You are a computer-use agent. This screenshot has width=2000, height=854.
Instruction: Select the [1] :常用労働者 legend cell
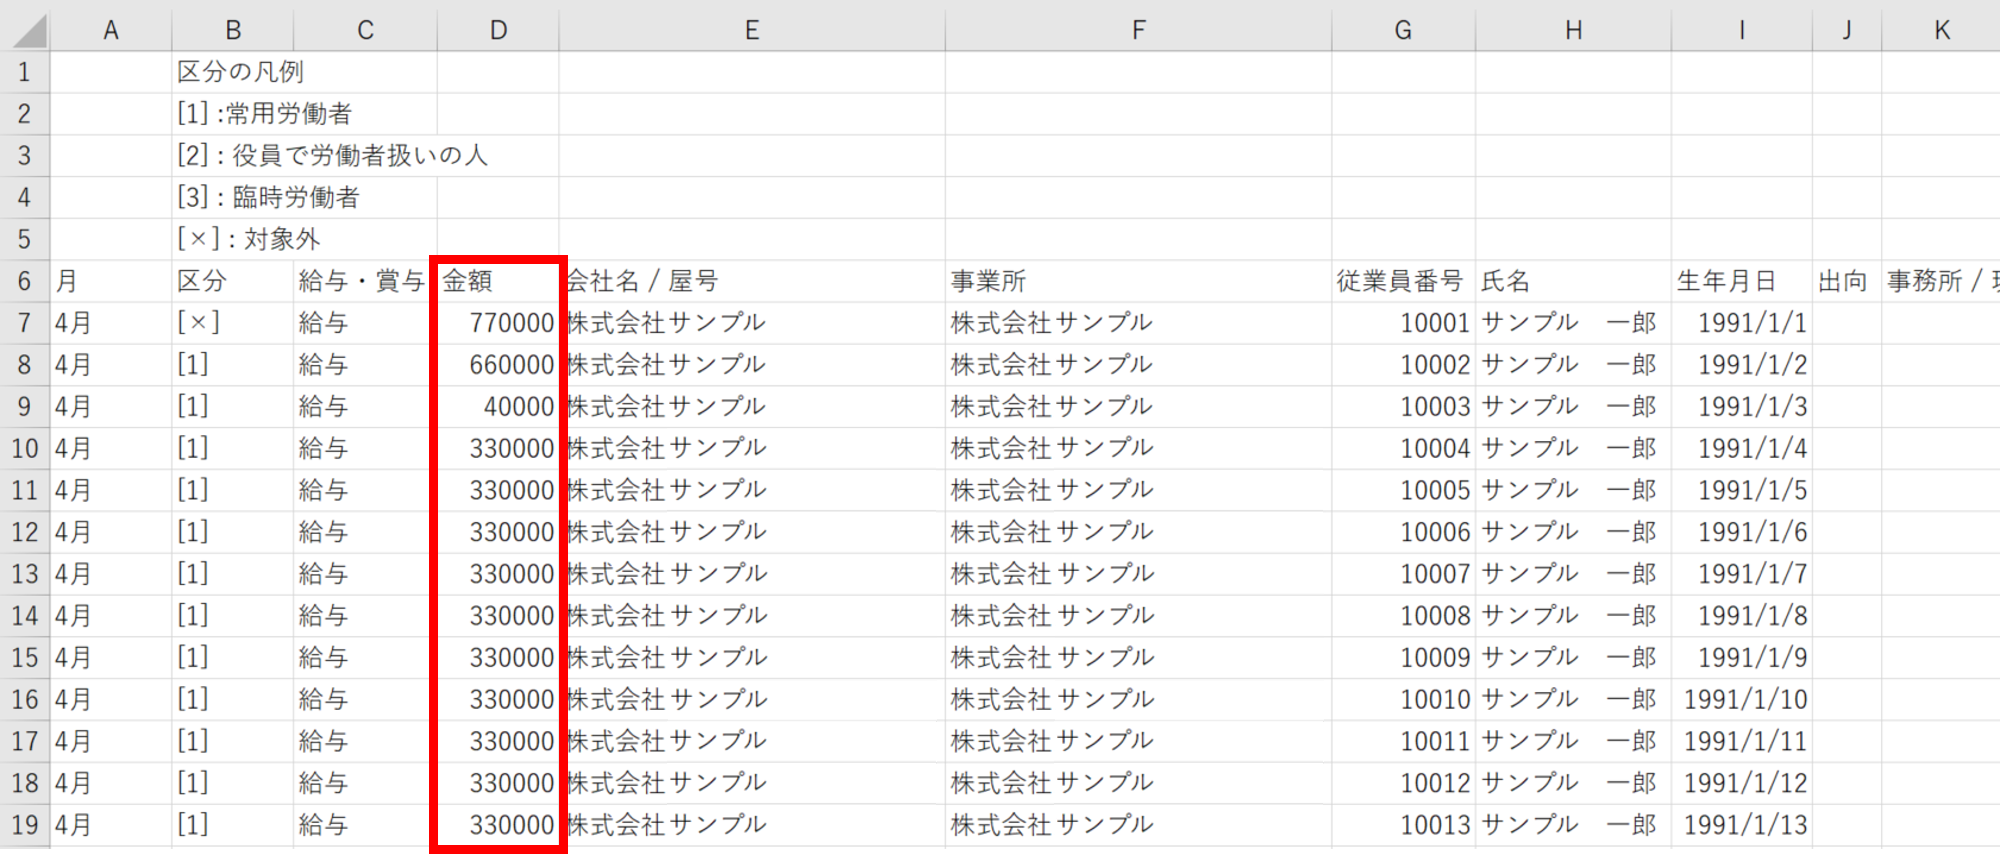pyautogui.click(x=264, y=114)
